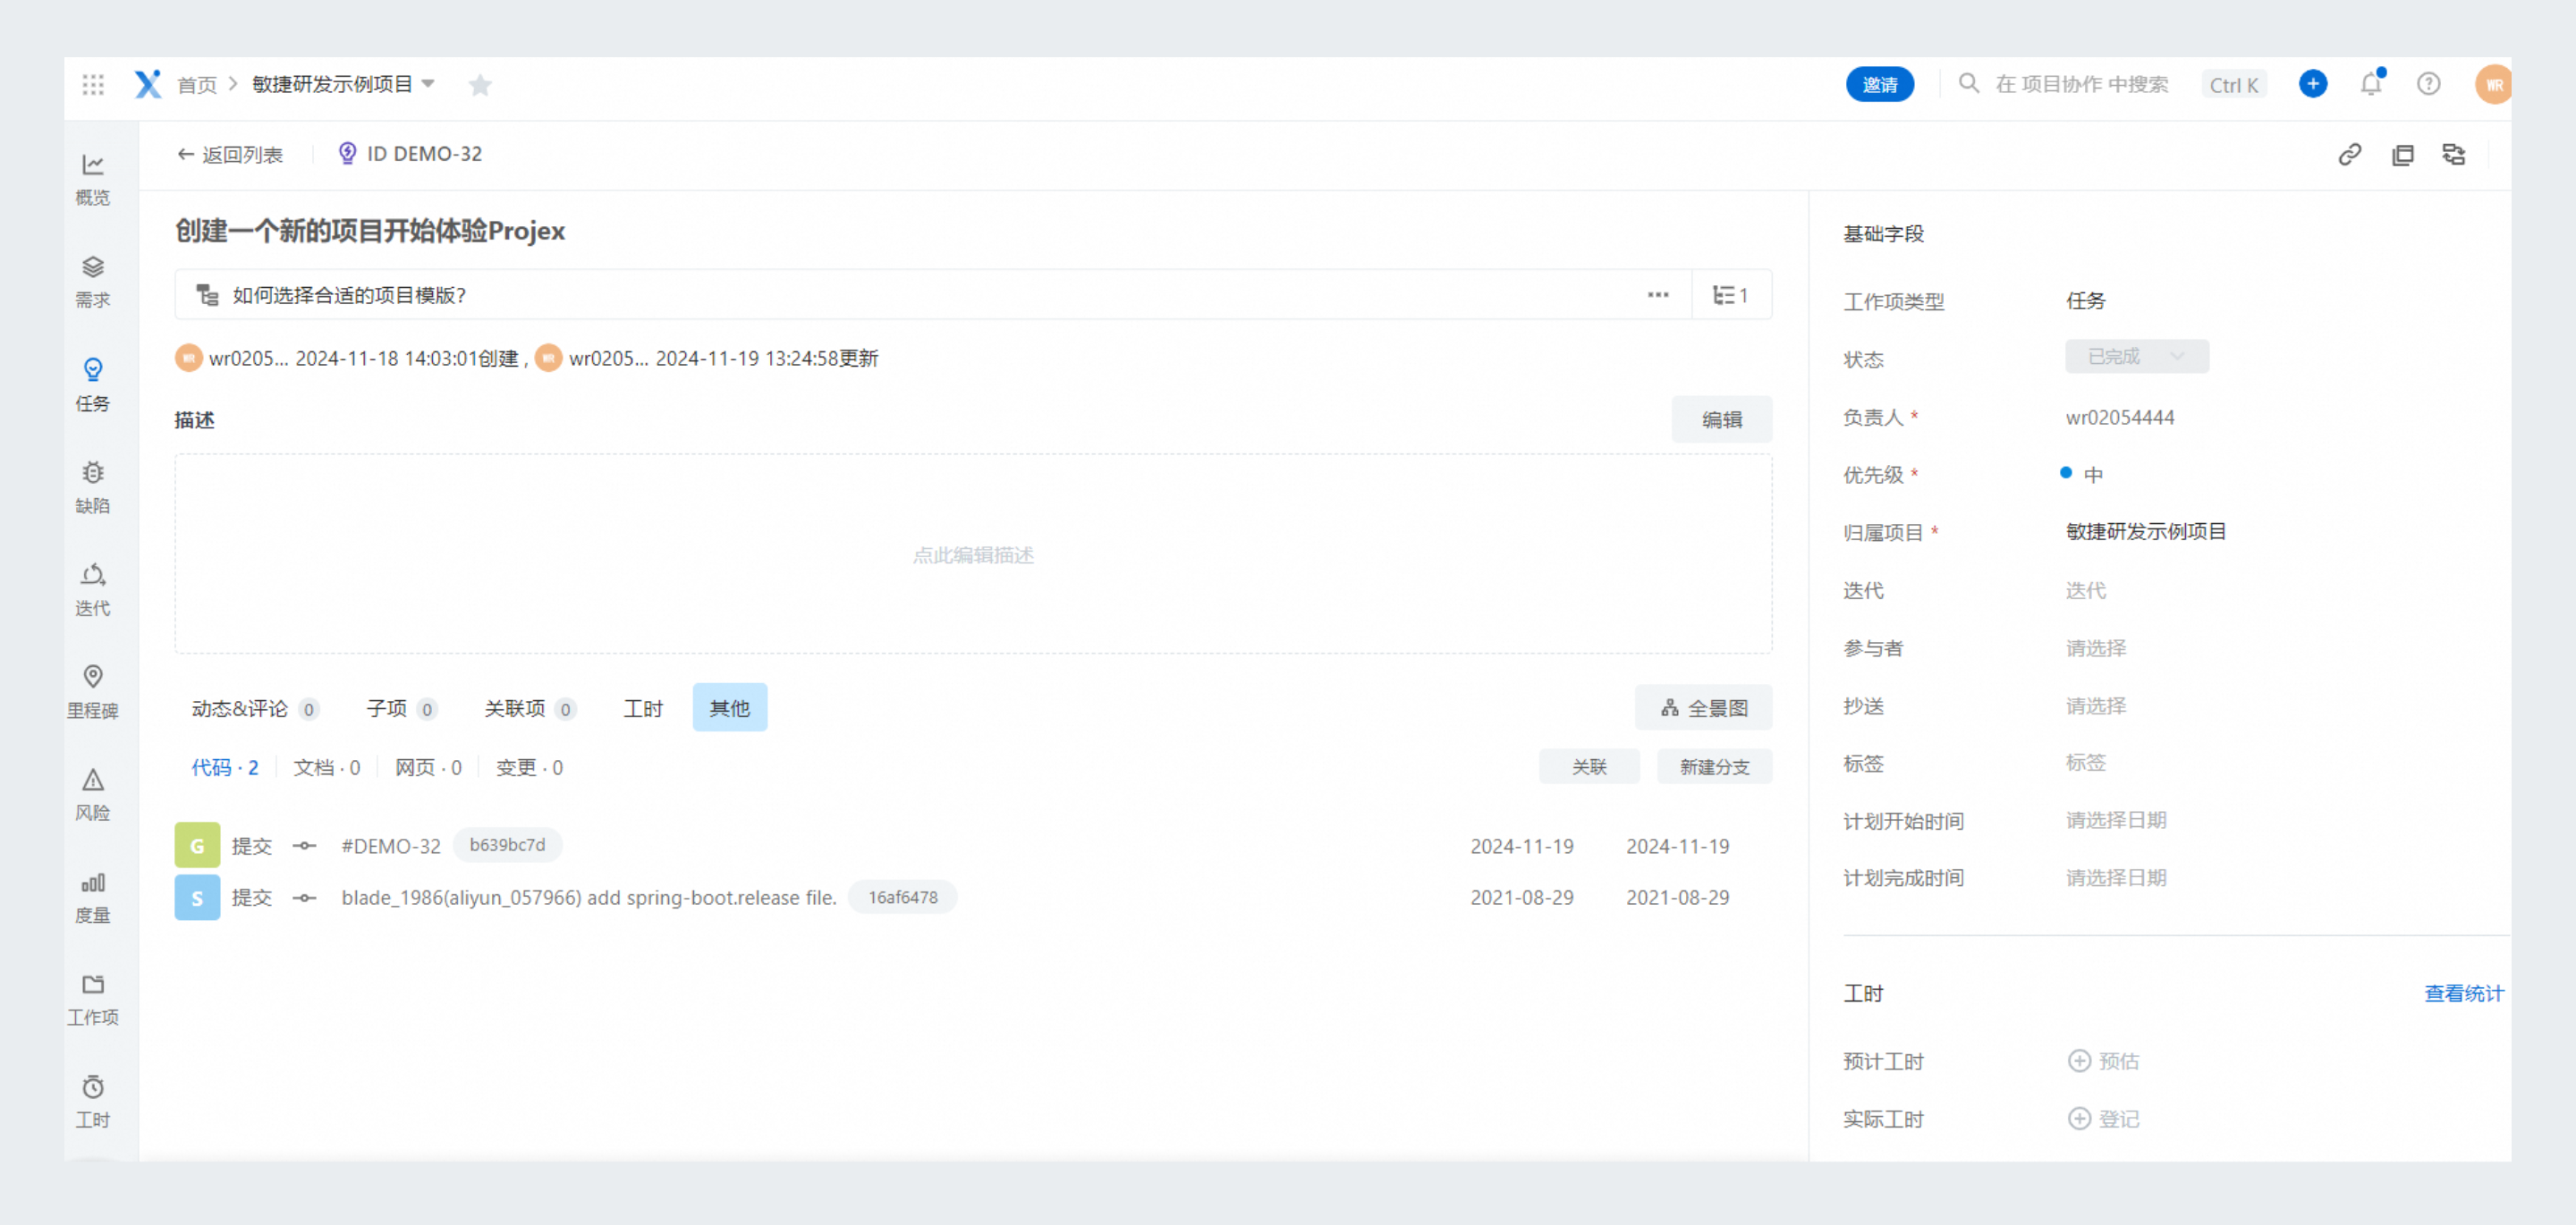Open 风险 in sidebar

(93, 795)
